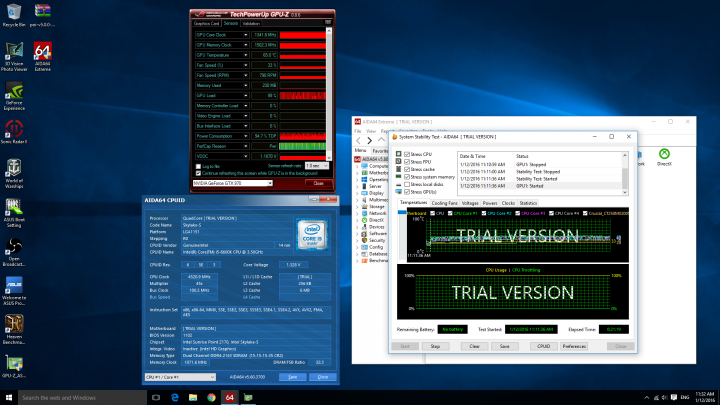Enable the Stress local disks checkbox
Viewport: 720px width, 405px height.
pyautogui.click(x=407, y=184)
